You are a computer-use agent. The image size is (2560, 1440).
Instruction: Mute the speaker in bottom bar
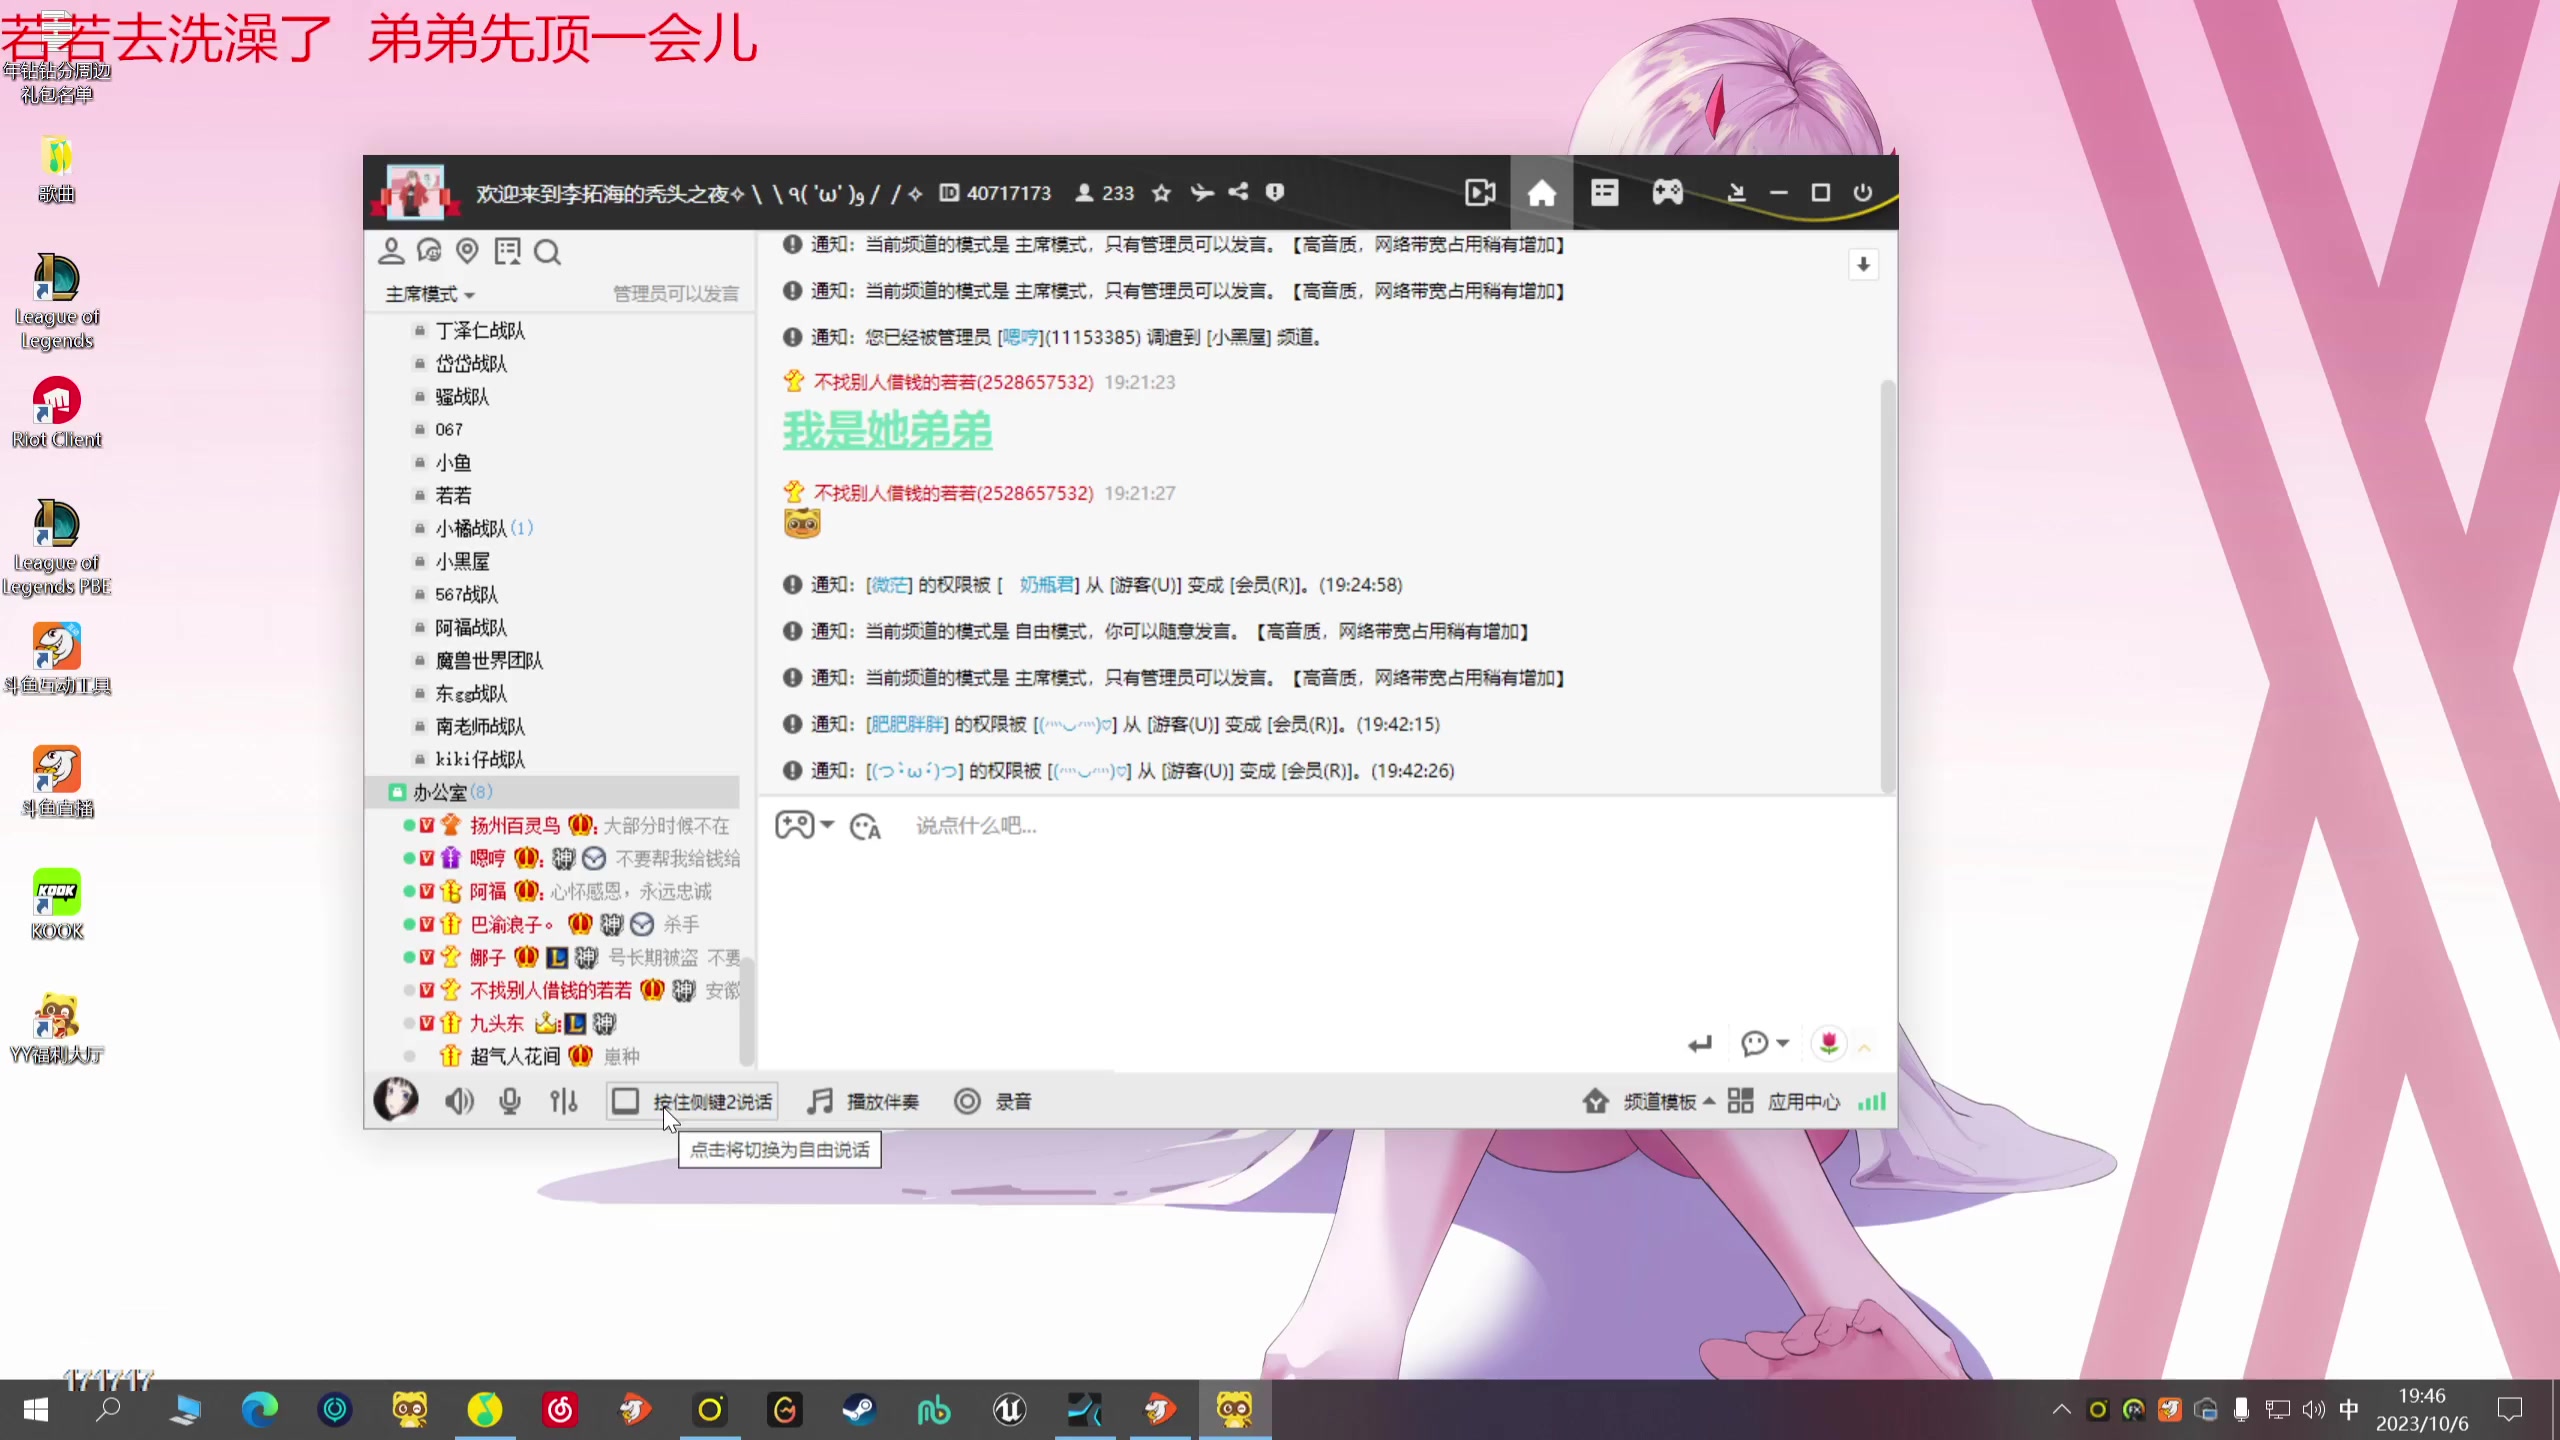459,1101
